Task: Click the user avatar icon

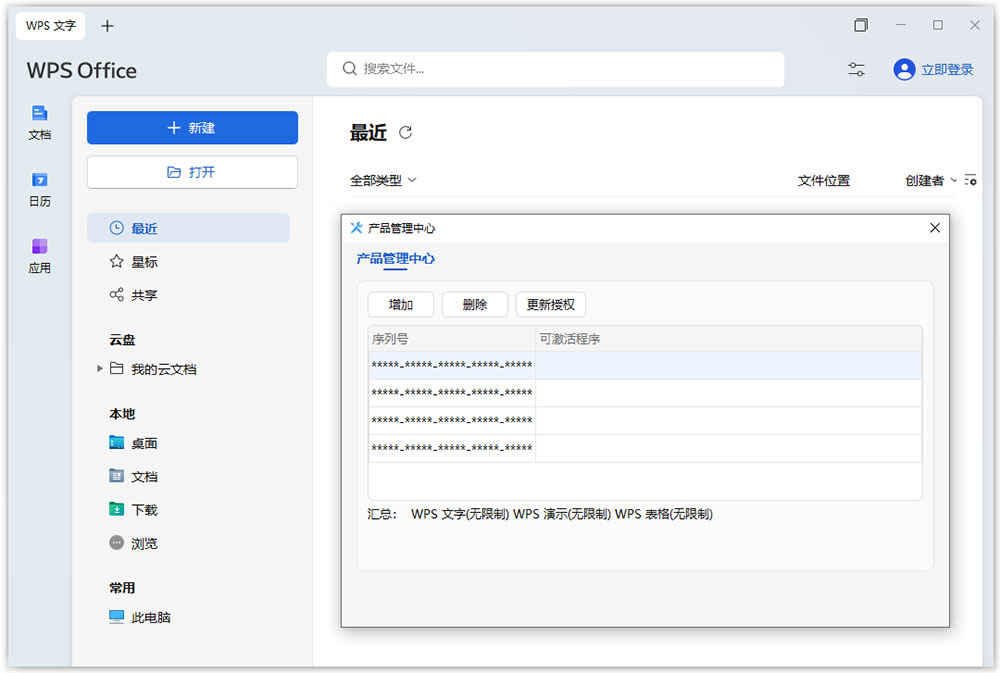Action: [x=904, y=69]
